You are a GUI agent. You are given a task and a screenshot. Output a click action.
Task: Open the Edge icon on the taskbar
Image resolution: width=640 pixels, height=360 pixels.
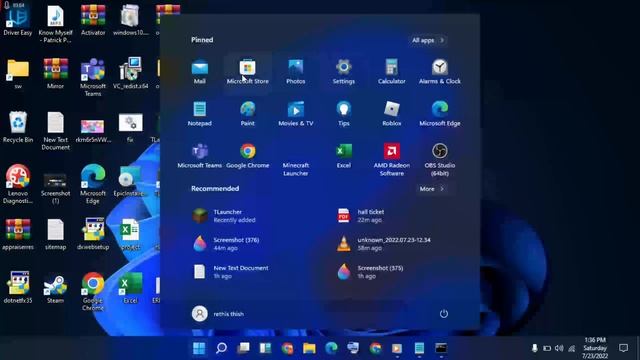coord(331,348)
